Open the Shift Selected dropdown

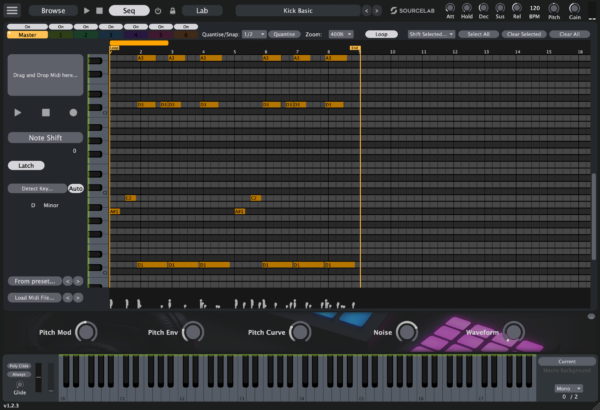point(431,34)
